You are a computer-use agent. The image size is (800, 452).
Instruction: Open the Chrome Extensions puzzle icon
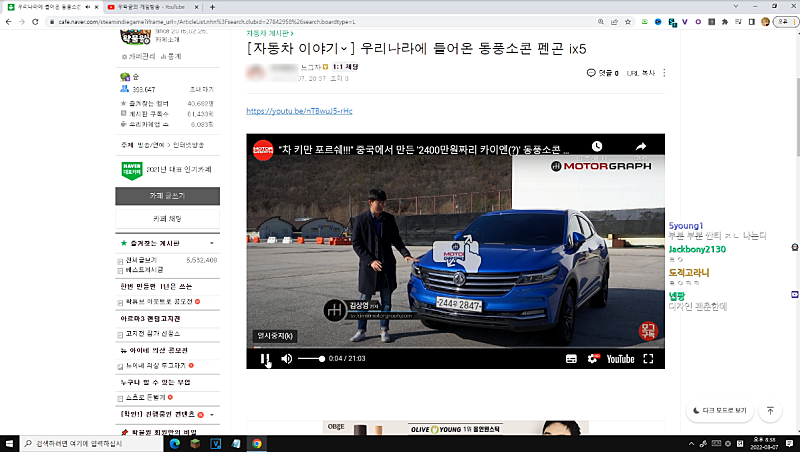tap(725, 22)
